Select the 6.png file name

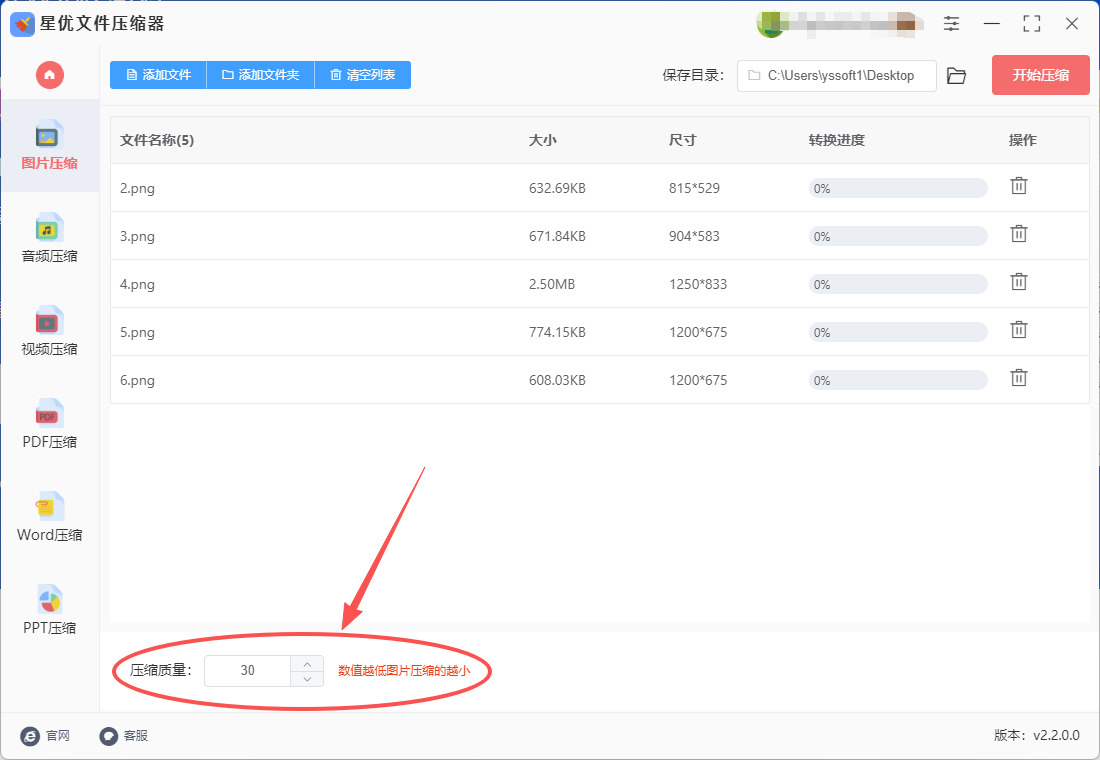pos(138,380)
